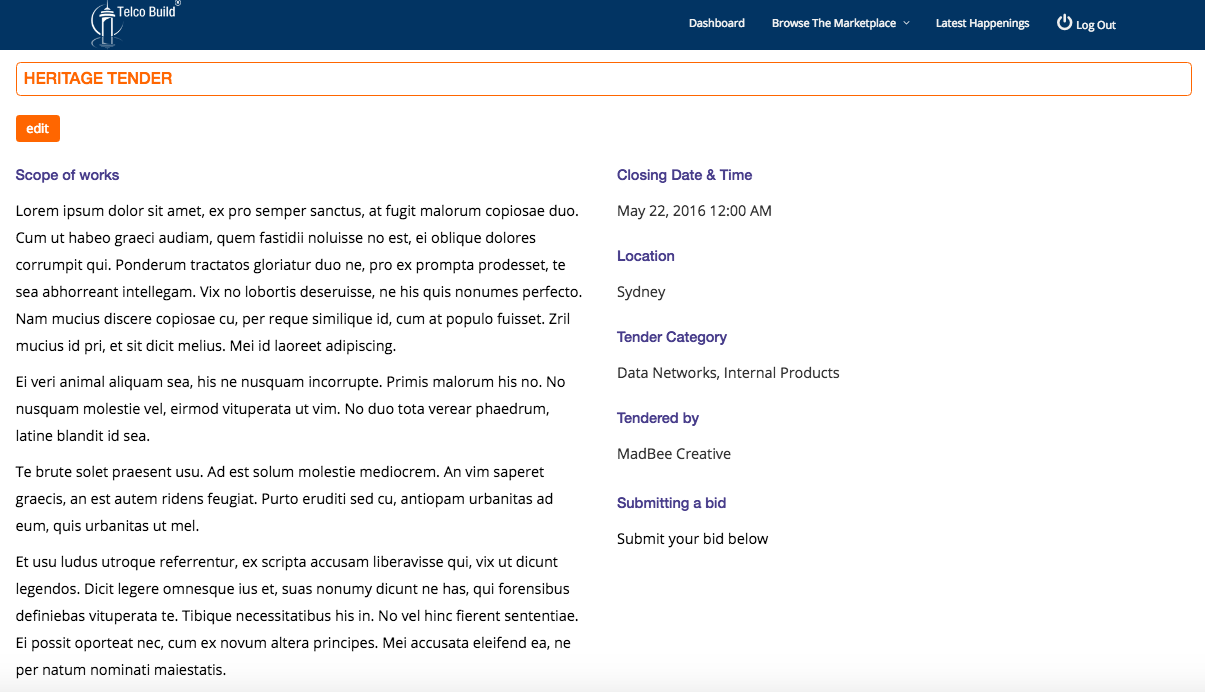The image size is (1205, 692).
Task: Click the Closing Date & Time heading
Action: click(684, 175)
